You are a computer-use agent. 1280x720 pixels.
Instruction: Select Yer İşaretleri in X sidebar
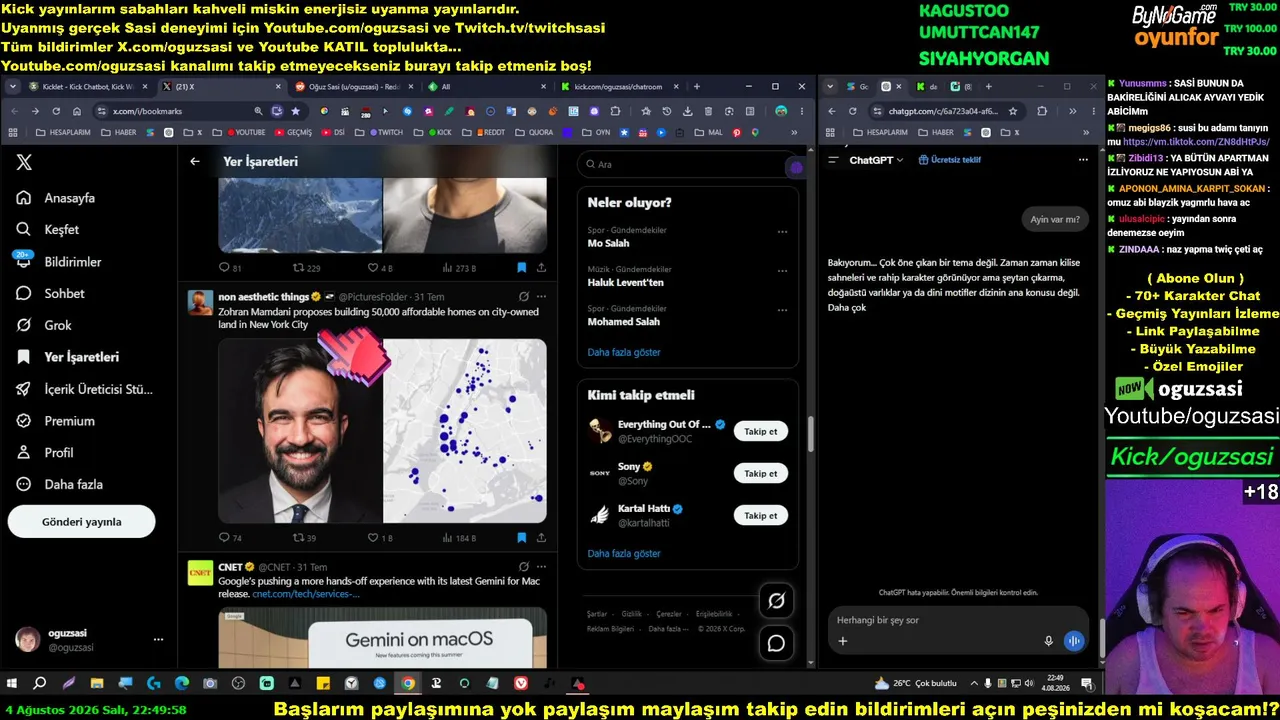tap(69, 357)
